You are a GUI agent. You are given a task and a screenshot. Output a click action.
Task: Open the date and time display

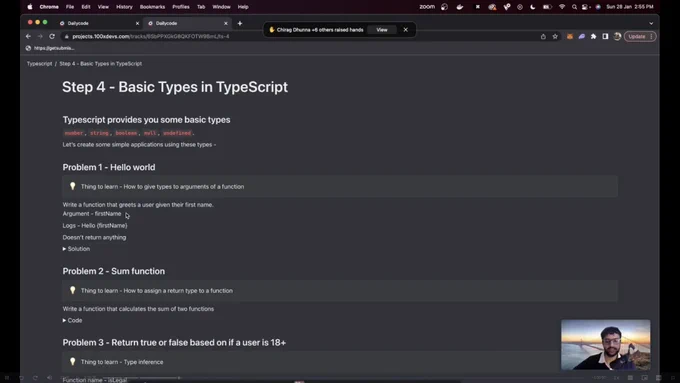coord(630,7)
